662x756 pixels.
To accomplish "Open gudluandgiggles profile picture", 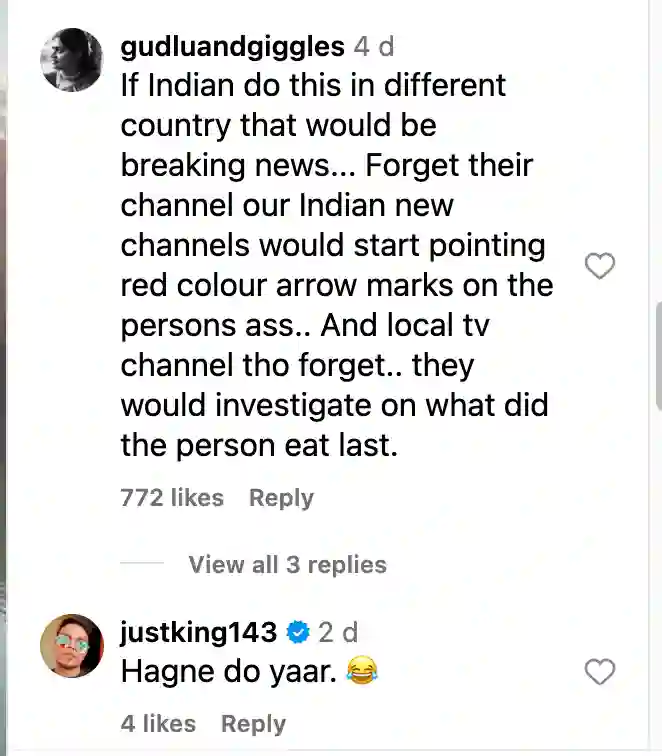I will pos(71,60).
